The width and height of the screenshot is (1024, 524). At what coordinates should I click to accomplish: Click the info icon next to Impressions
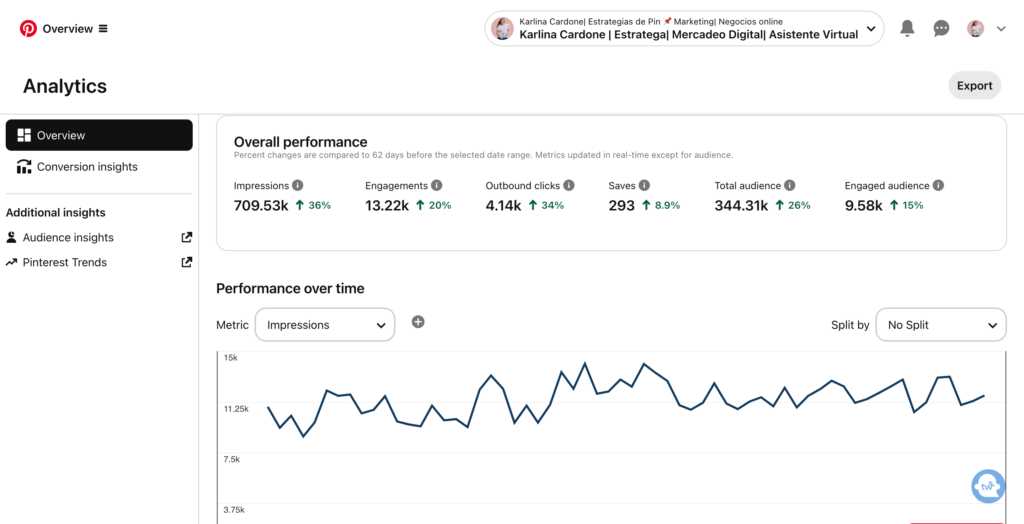point(298,186)
